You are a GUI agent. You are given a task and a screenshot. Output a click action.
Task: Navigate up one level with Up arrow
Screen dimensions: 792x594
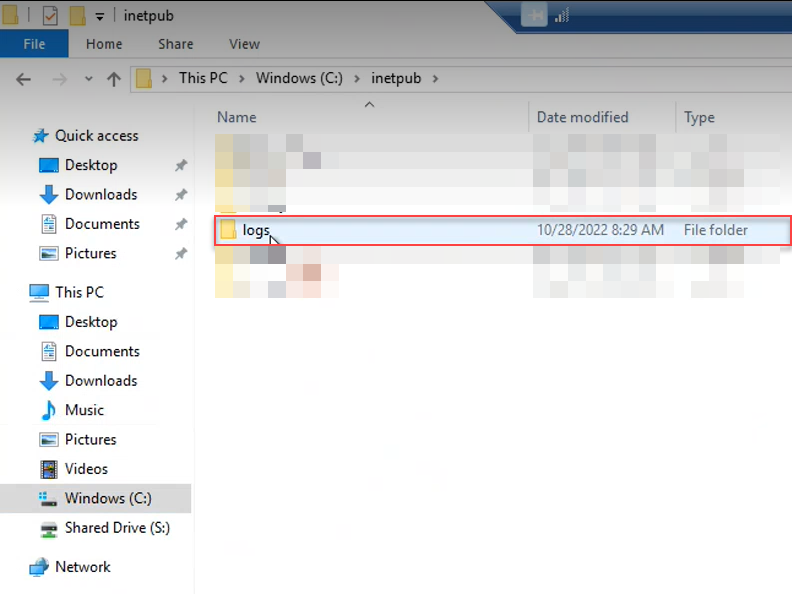tap(113, 79)
